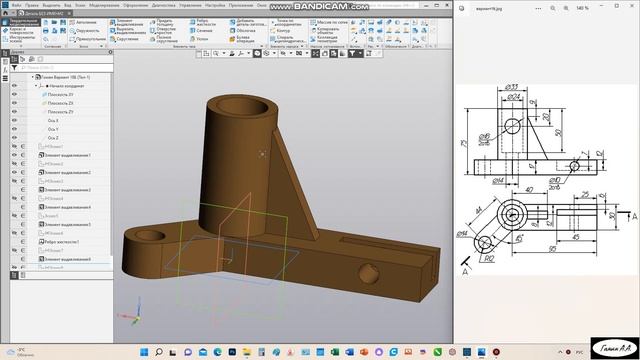640x360 pixels.
Task: Toggle visibility eye of Ось Z
Action: click(14, 138)
